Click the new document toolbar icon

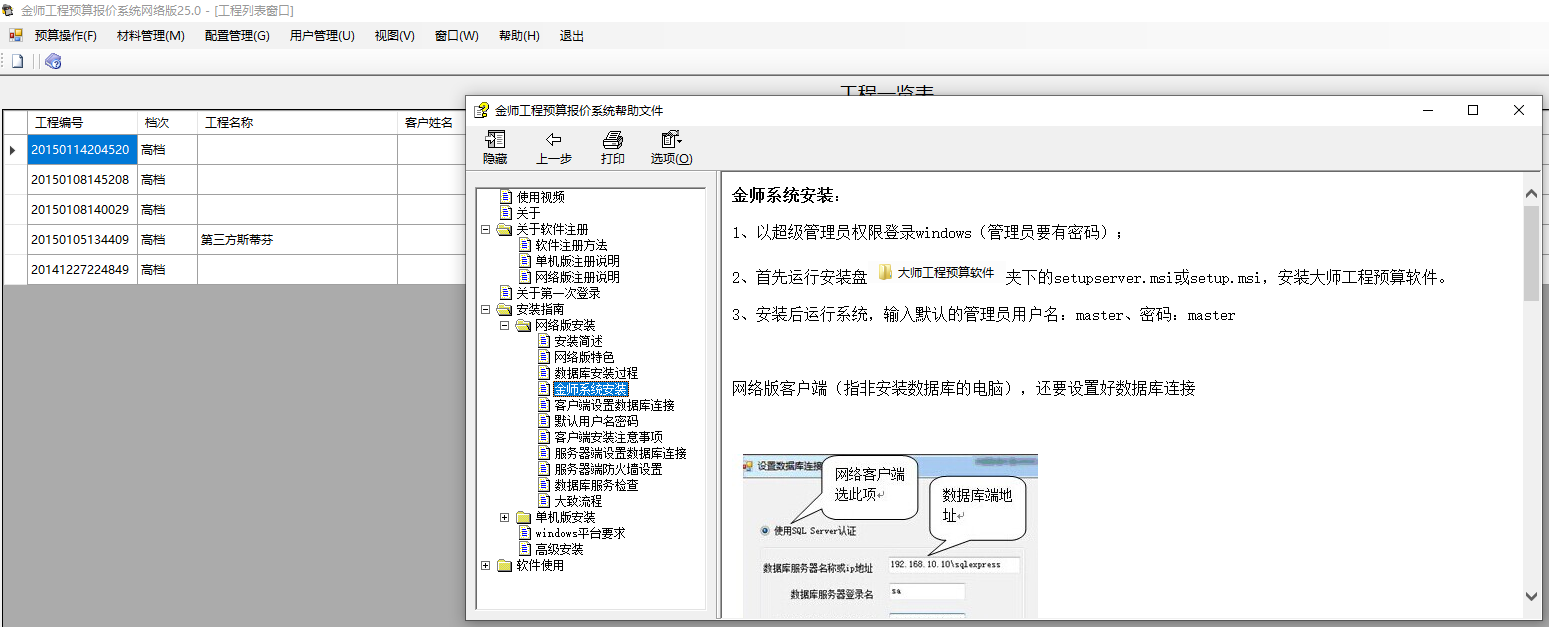click(x=17, y=61)
